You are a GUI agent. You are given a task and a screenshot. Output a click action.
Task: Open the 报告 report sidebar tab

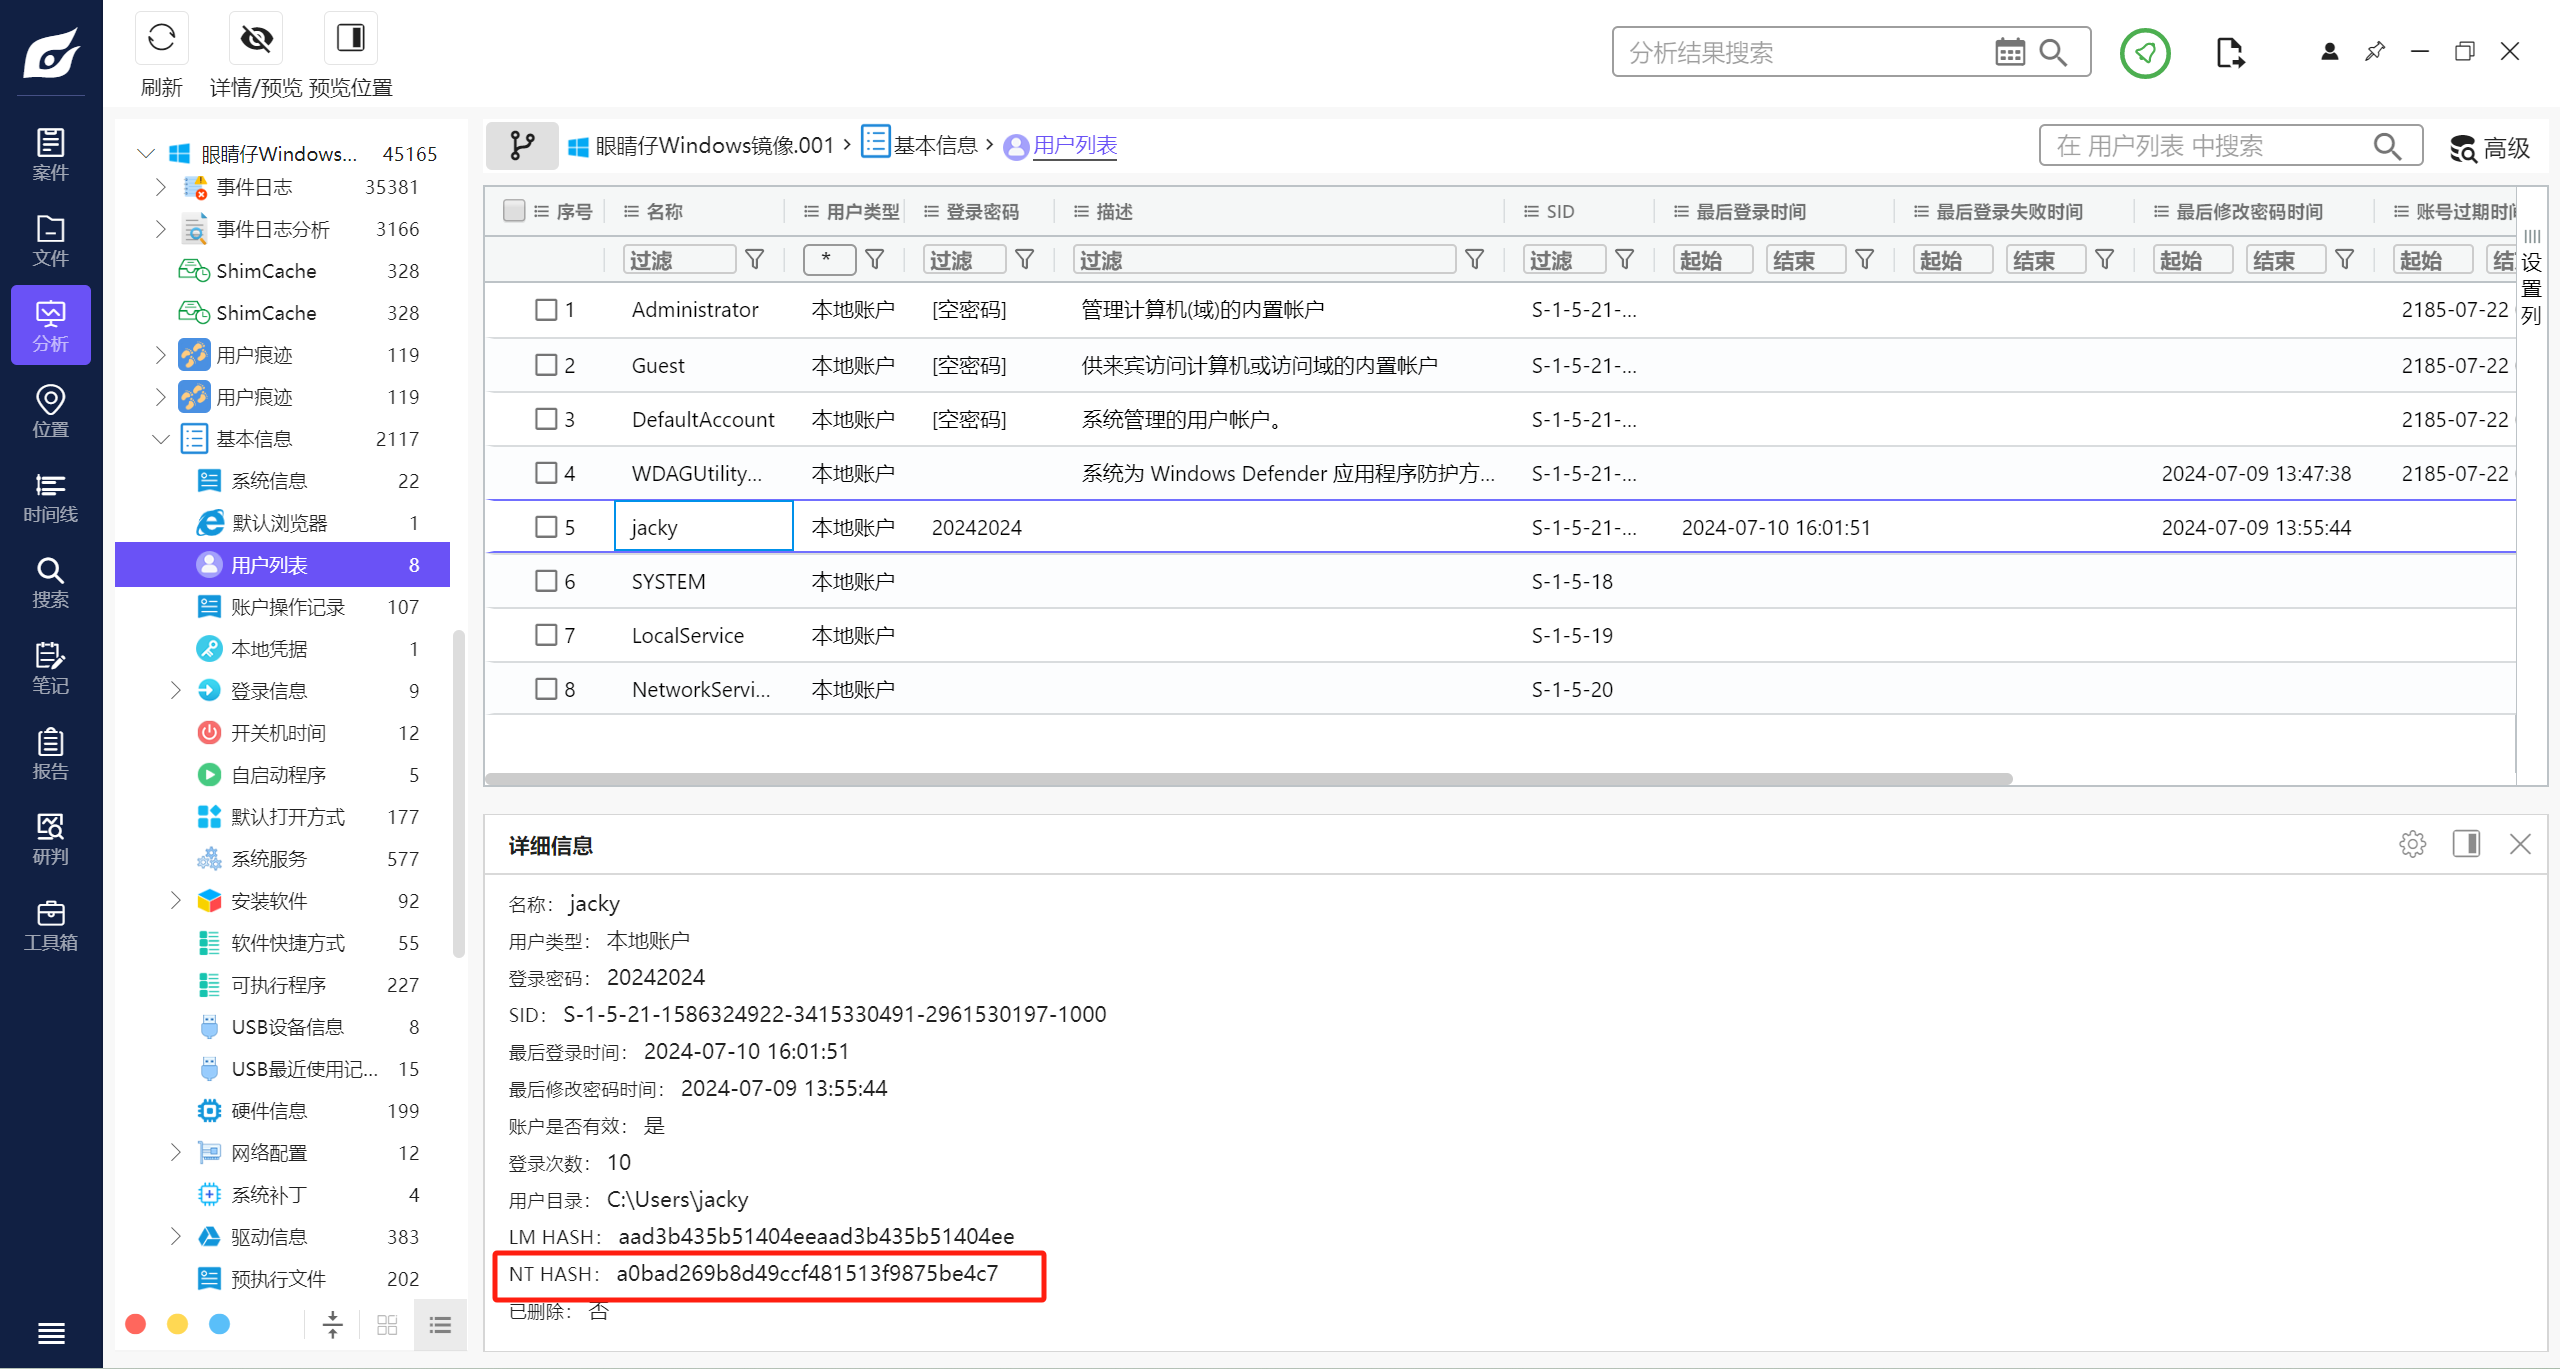(x=50, y=755)
